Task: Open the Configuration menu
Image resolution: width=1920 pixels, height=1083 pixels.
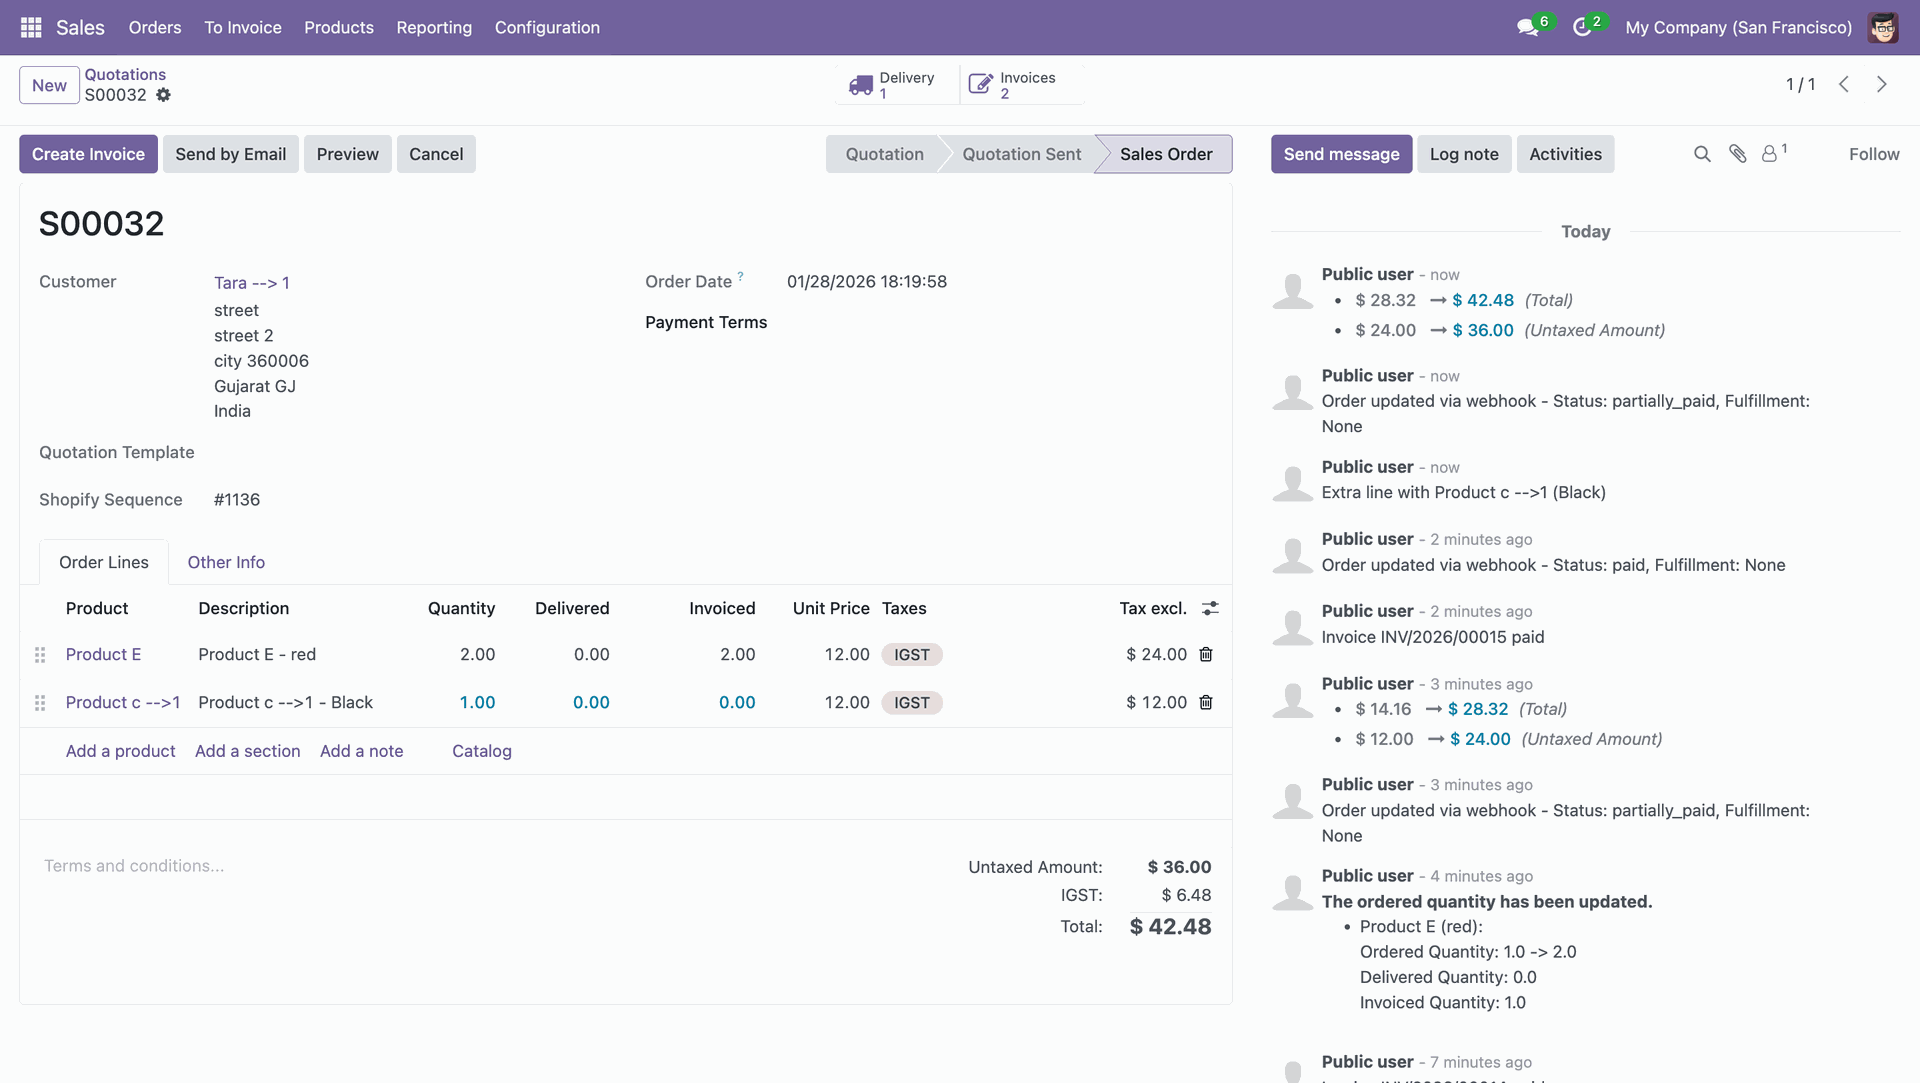Action: pyautogui.click(x=547, y=27)
